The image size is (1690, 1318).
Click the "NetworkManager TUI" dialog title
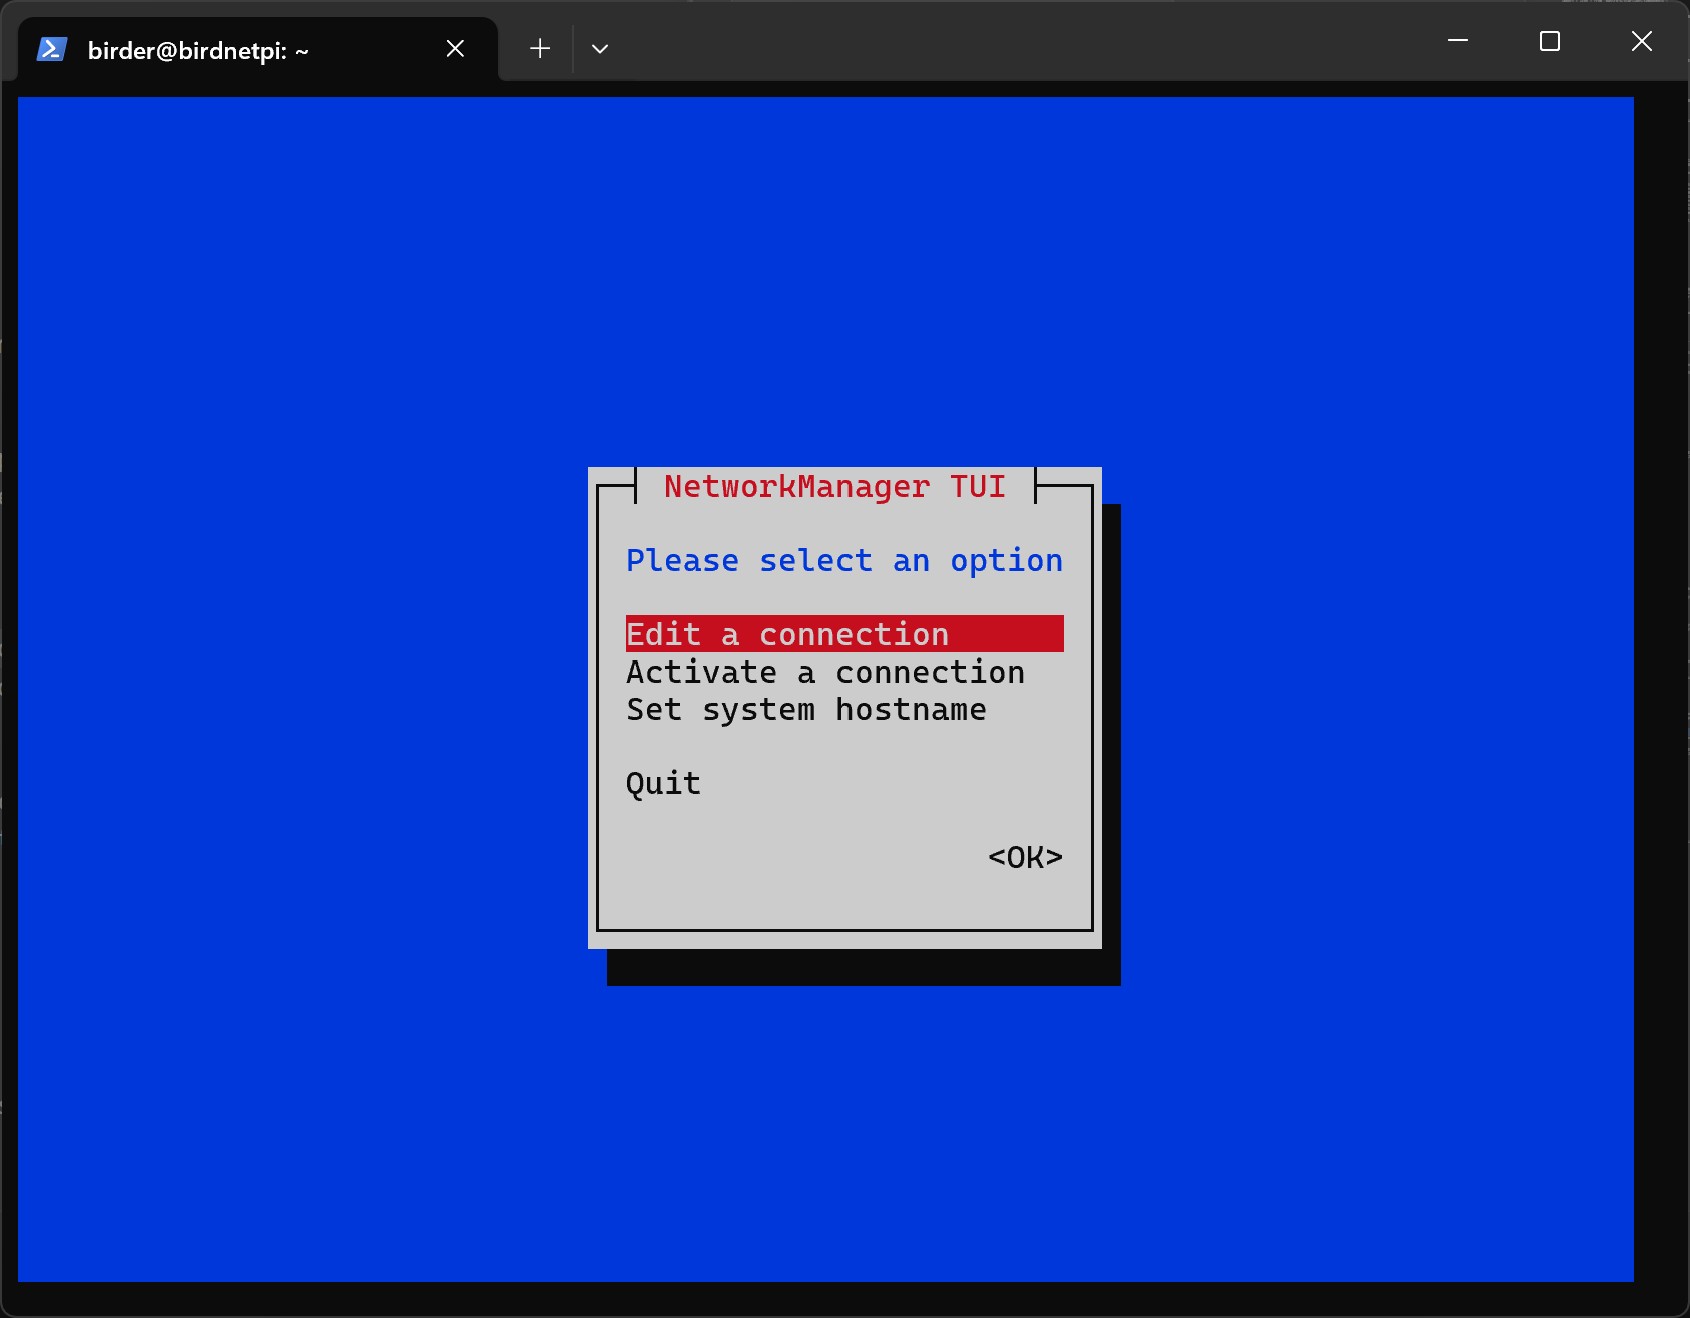834,487
